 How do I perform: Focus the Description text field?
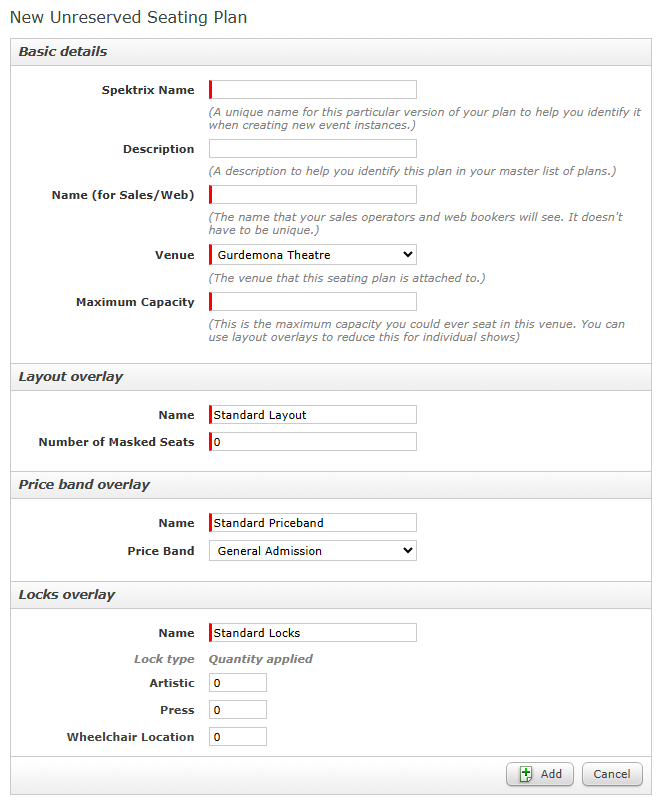point(313,148)
